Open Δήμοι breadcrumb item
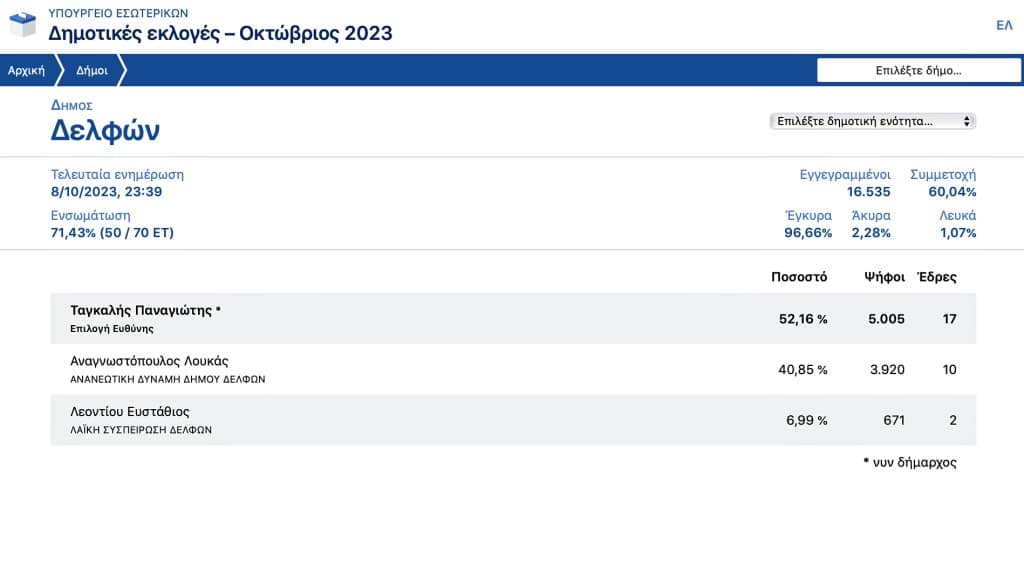This screenshot has height=567, width=1024. click(93, 70)
